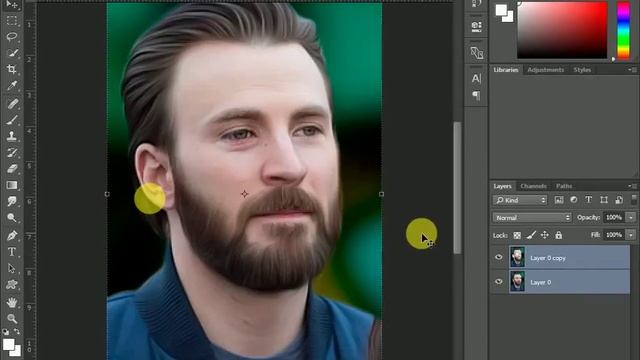Select the Zoom tool in toolbar
Image resolution: width=640 pixels, height=360 pixels.
click(x=12, y=318)
